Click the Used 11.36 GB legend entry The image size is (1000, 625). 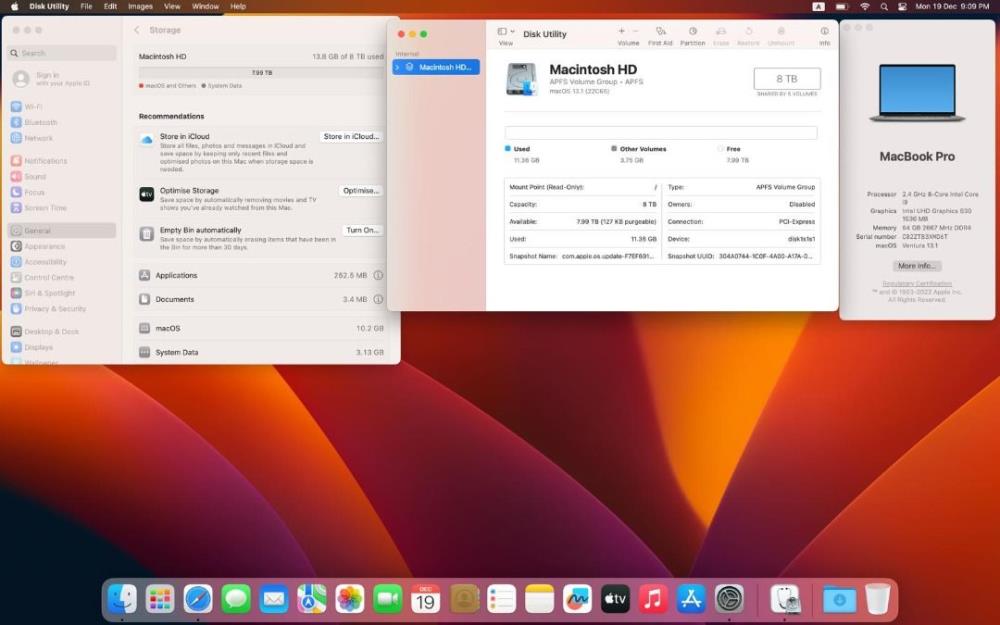(x=522, y=154)
